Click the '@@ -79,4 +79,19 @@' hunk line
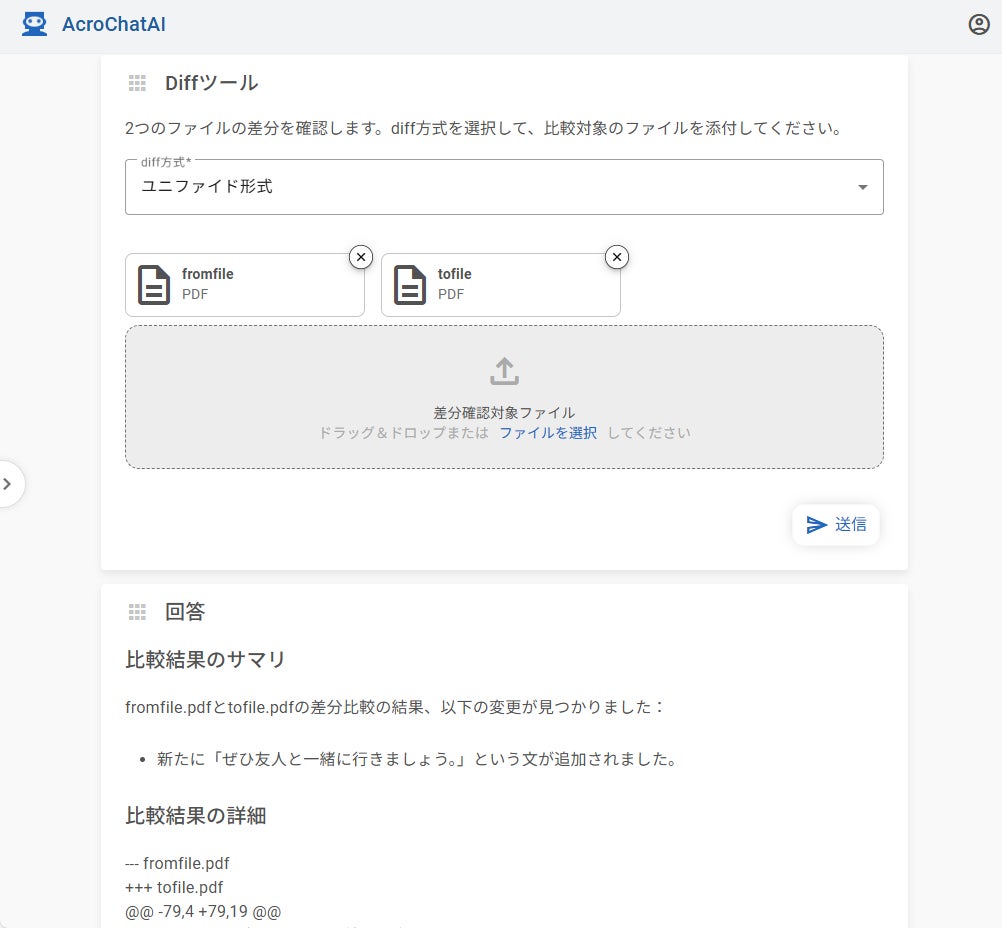Image resolution: width=1002 pixels, height=928 pixels. [x=203, y=912]
